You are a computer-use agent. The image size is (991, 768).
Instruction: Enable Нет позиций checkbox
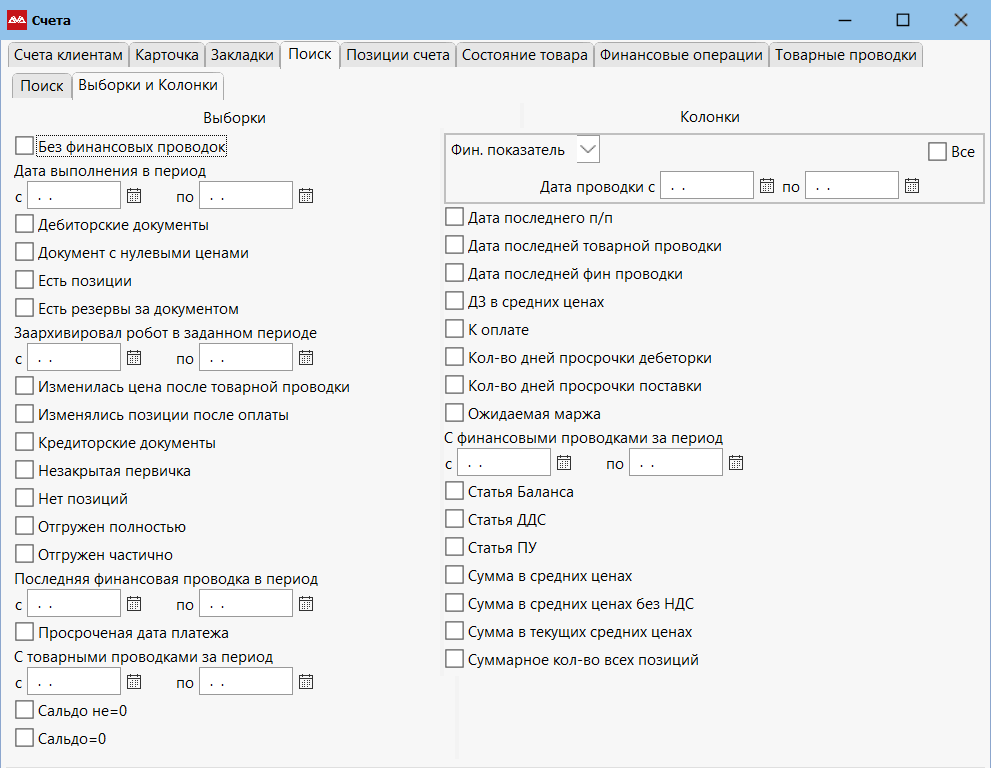[24, 498]
